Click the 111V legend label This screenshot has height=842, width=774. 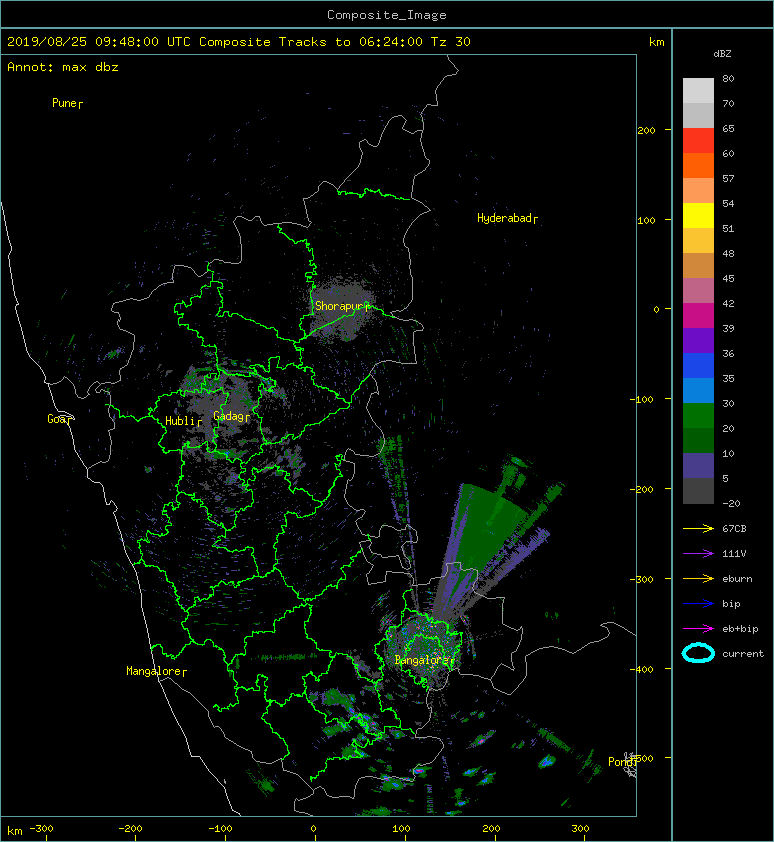pos(734,554)
